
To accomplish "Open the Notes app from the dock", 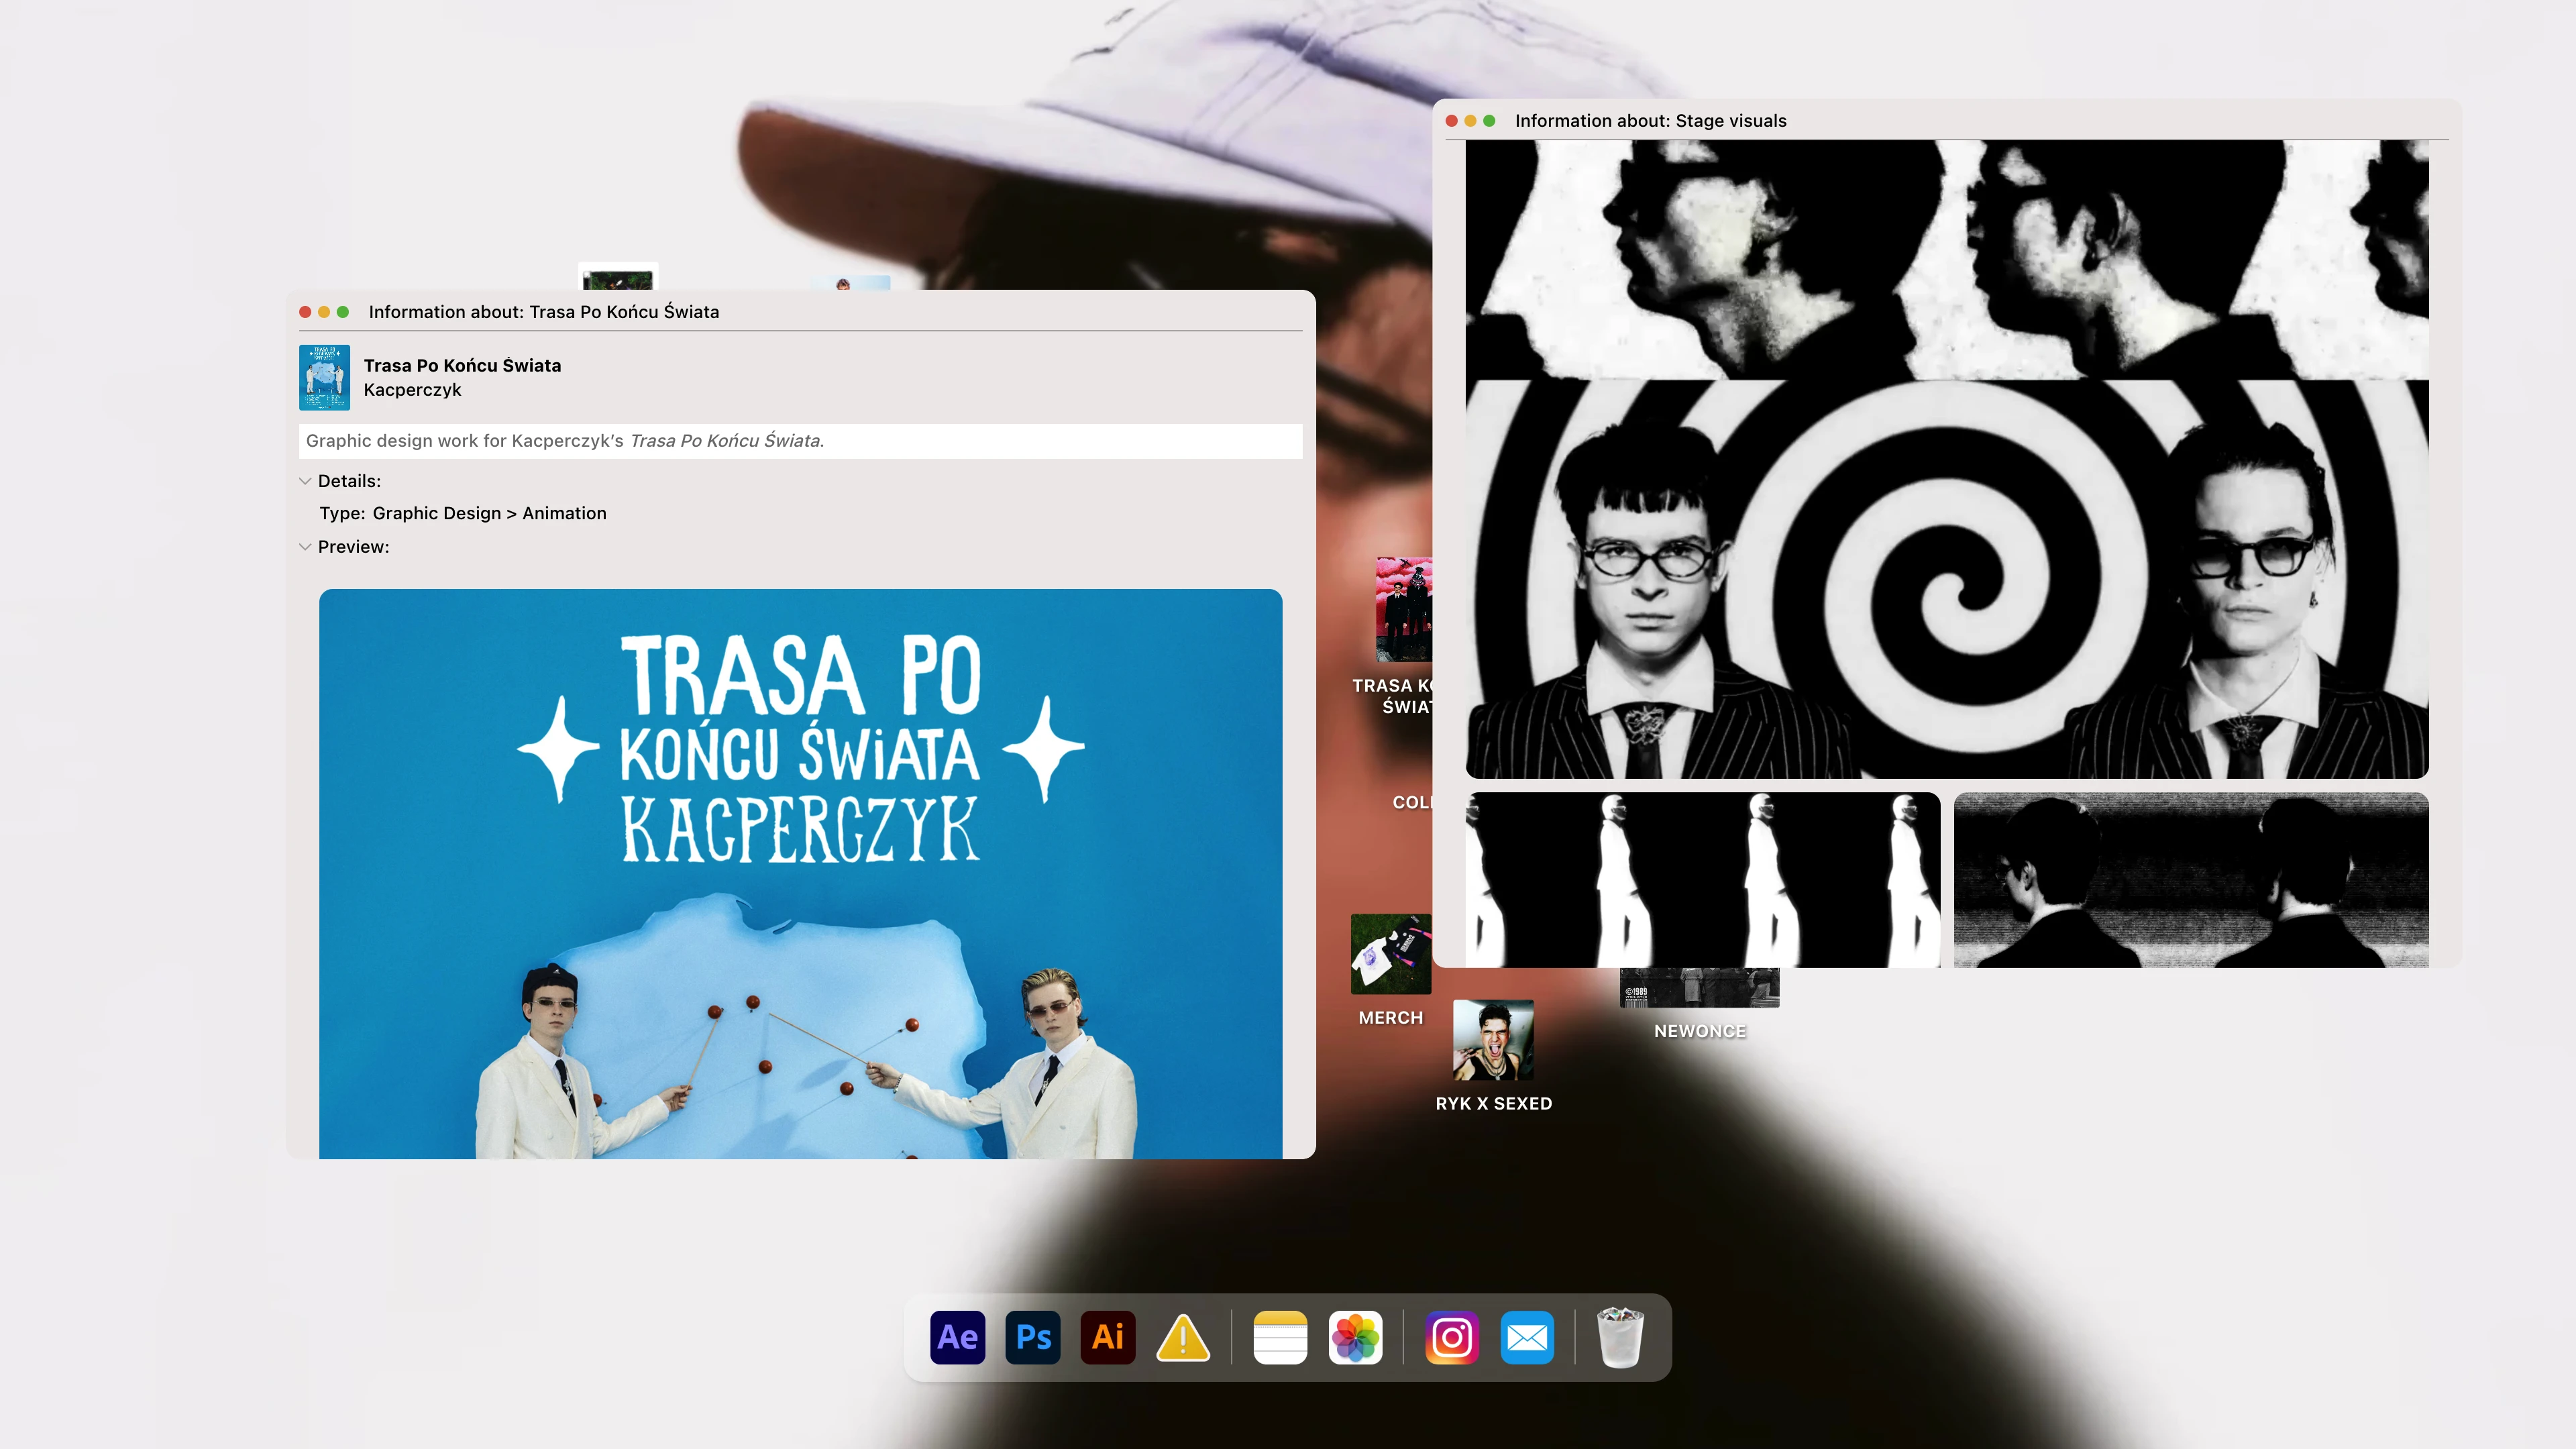I will 1281,1337.
